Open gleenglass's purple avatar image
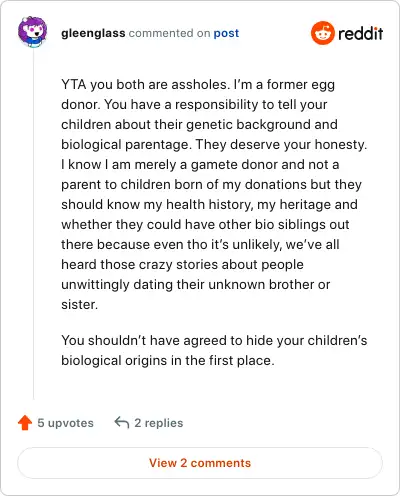Screen dimensions: 400x496 [32, 32]
